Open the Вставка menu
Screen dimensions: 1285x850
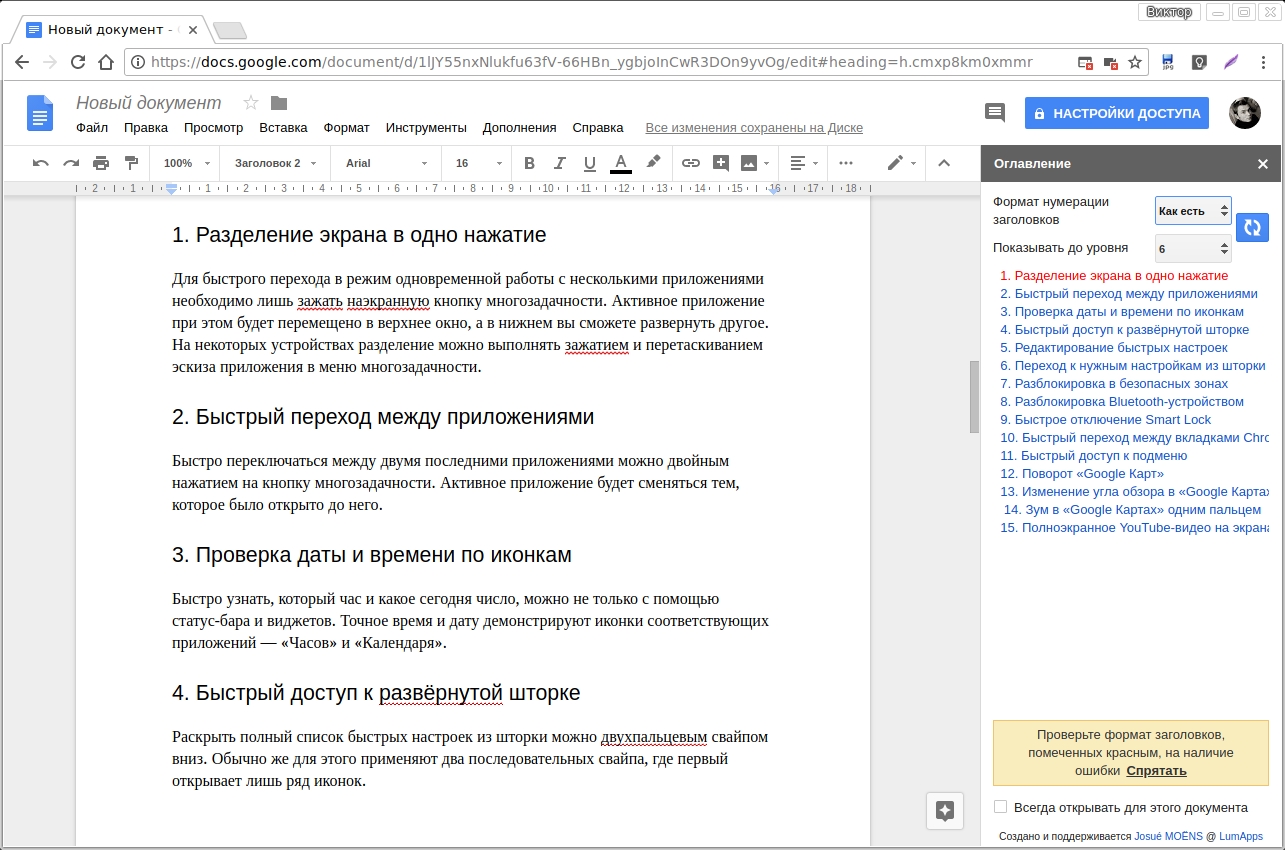283,128
